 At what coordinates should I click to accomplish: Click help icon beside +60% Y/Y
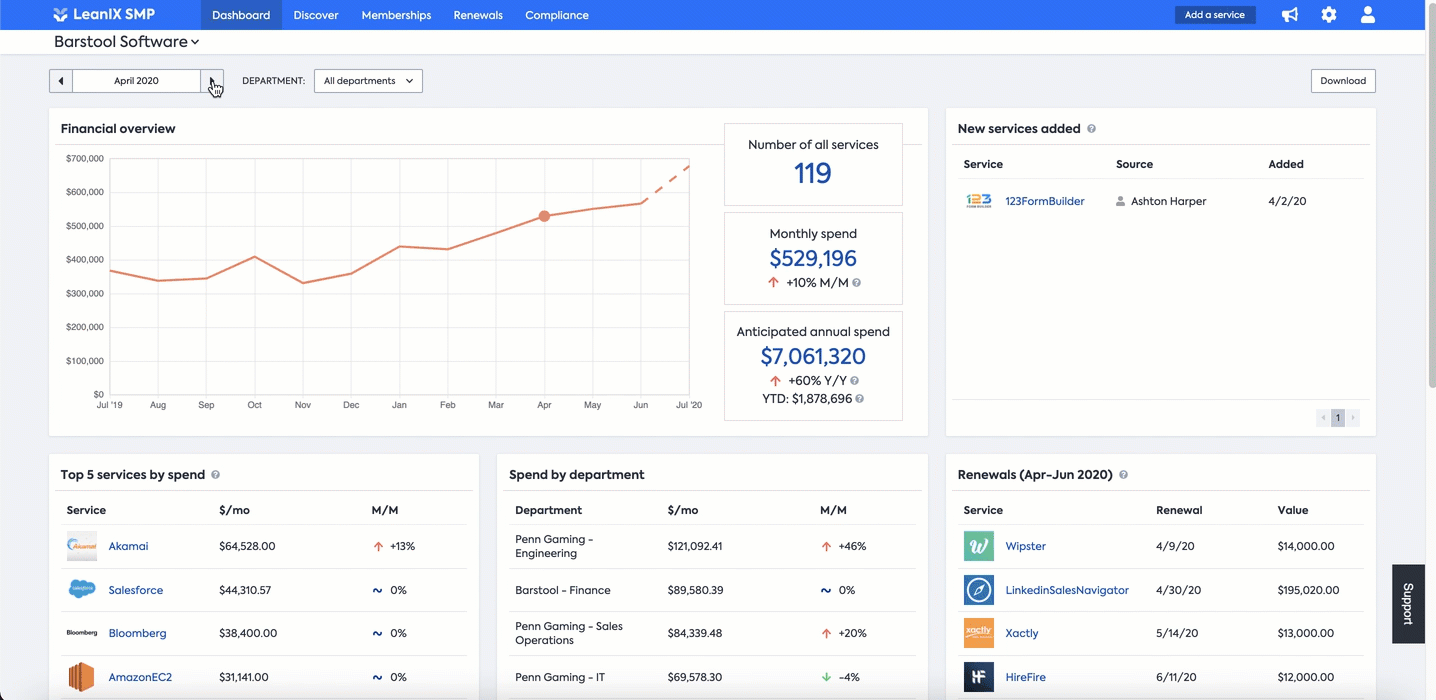tap(854, 381)
